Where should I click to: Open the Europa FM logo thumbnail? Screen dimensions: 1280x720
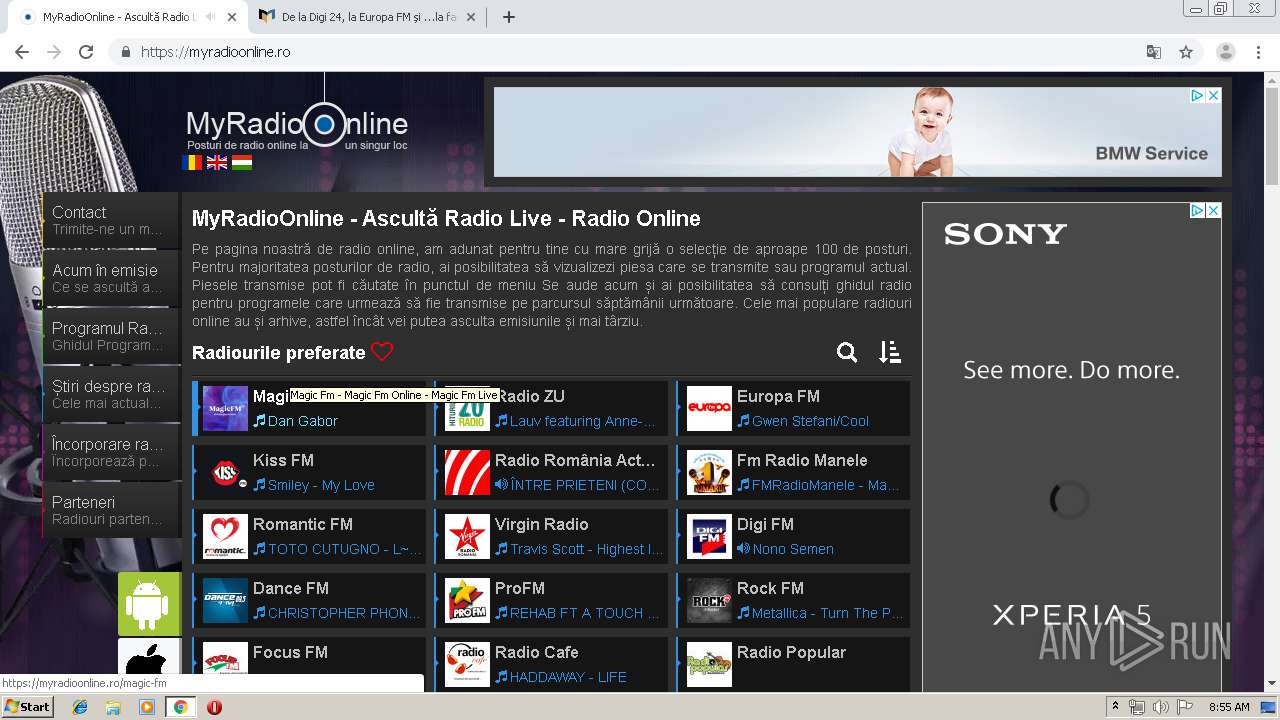[709, 408]
